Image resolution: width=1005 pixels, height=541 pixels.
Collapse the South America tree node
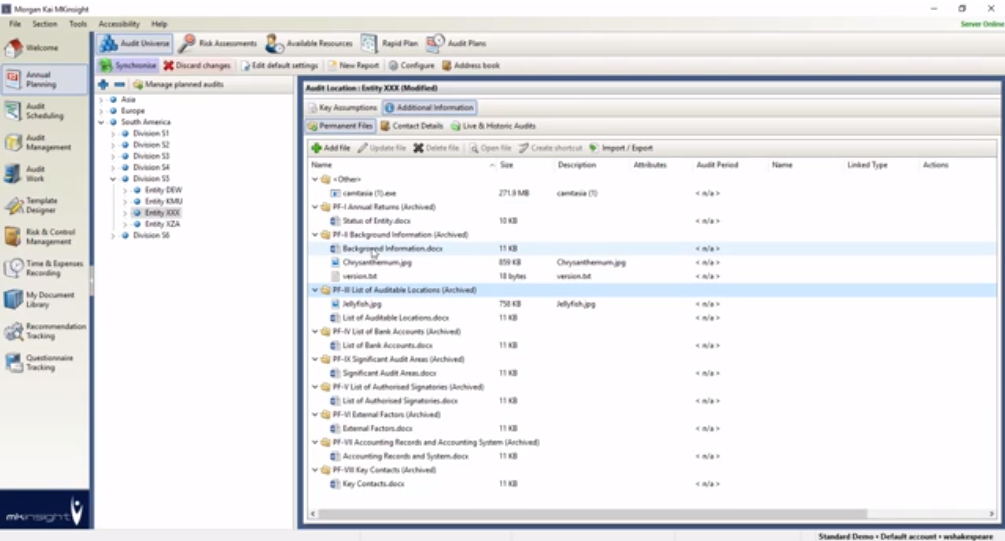click(102, 122)
